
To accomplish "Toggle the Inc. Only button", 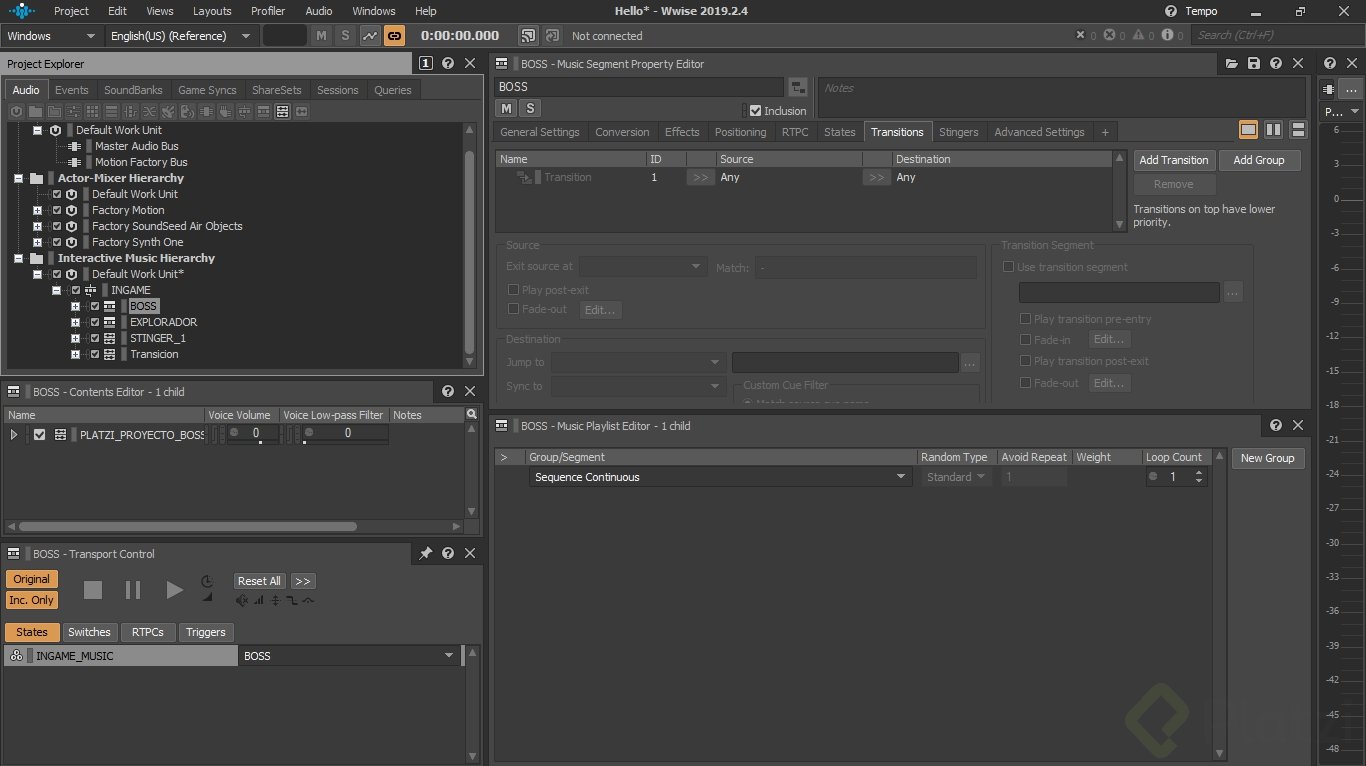I will tap(32, 600).
